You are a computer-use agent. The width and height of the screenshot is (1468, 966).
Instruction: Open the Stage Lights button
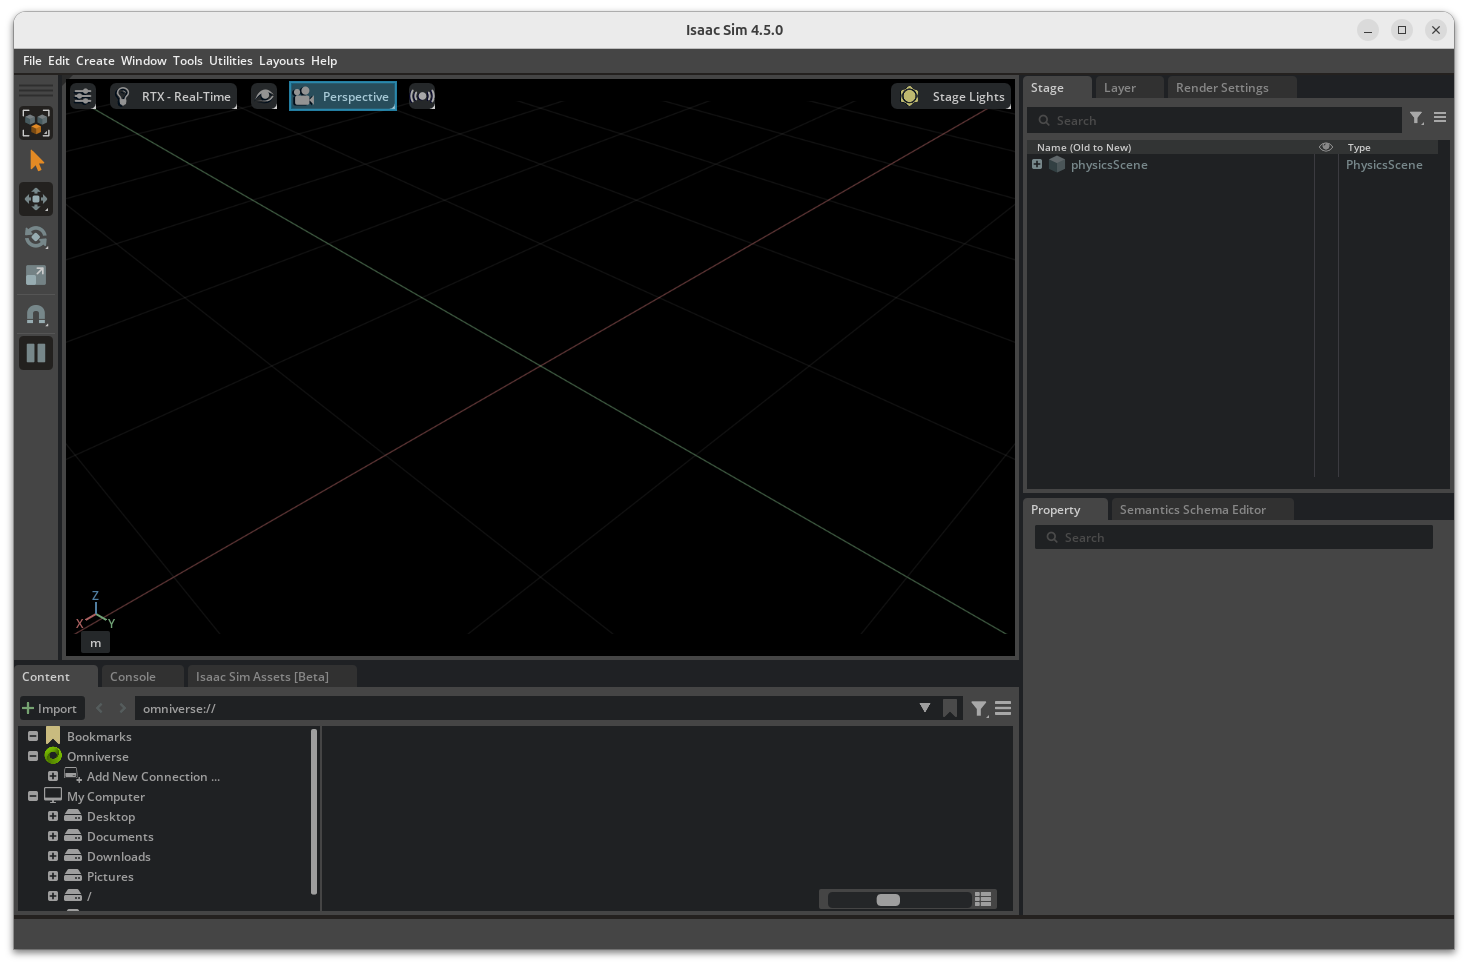[952, 96]
